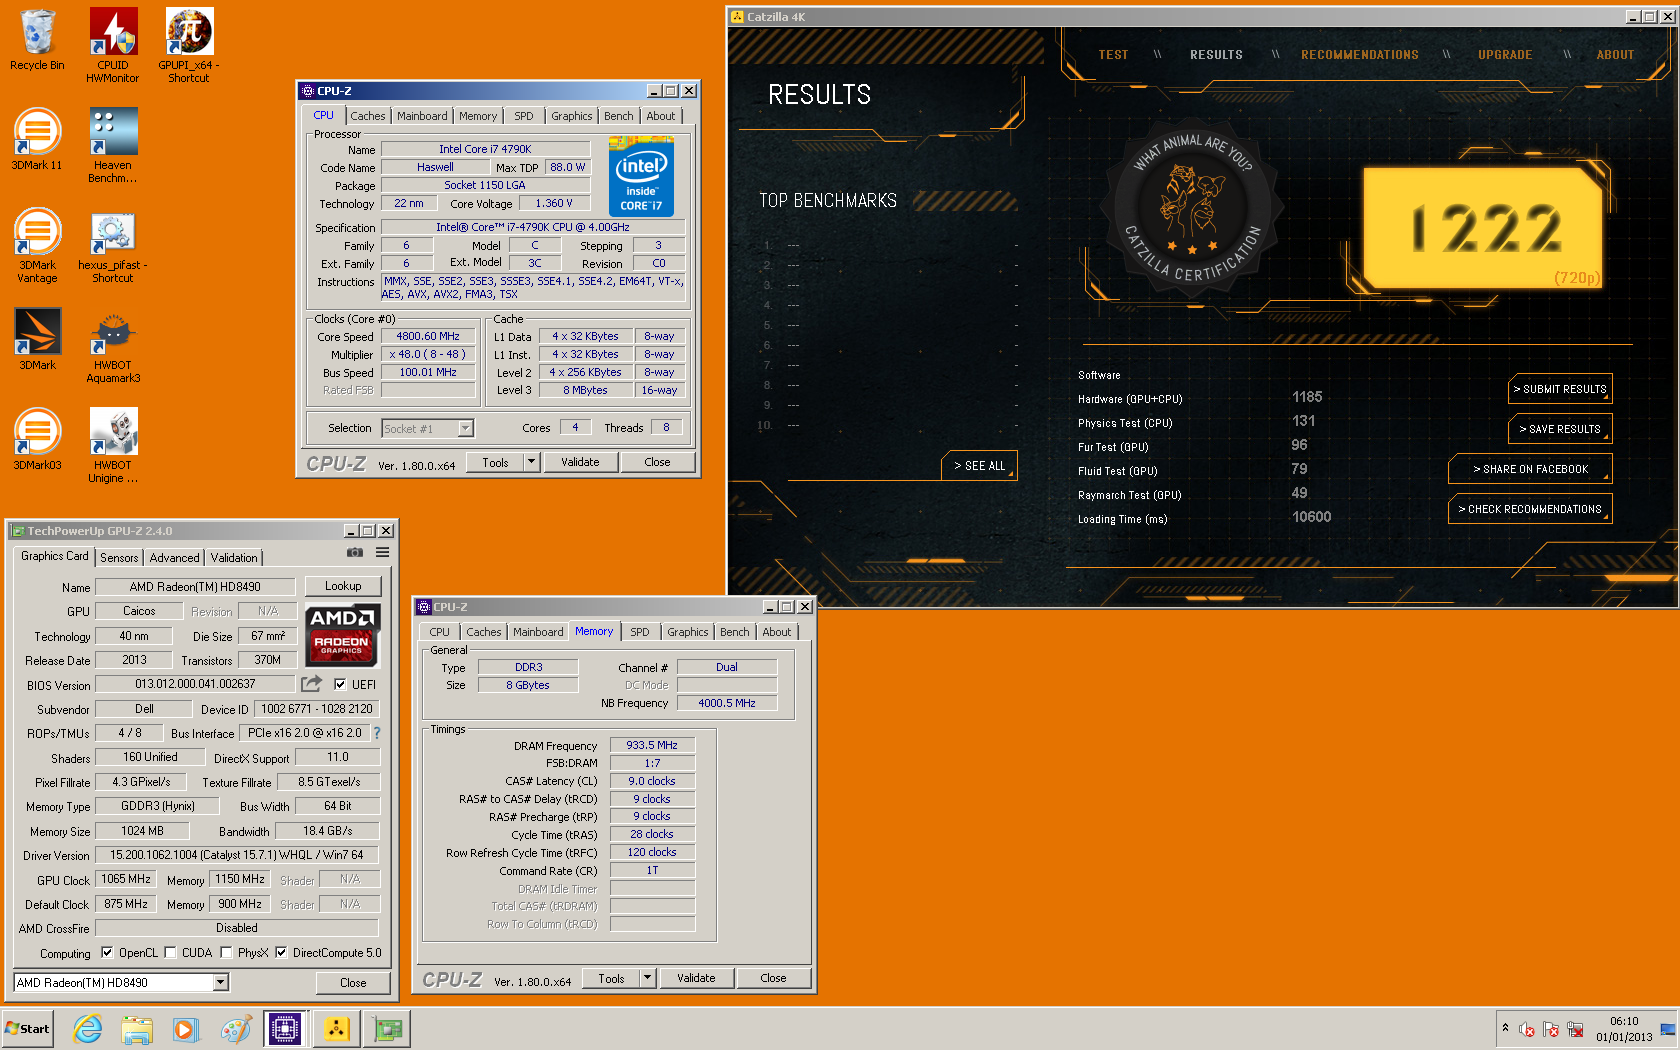Expand Tools dropdown arrow in CPU-Z CPU window
Image resolution: width=1680 pixels, height=1050 pixels.
pos(532,462)
